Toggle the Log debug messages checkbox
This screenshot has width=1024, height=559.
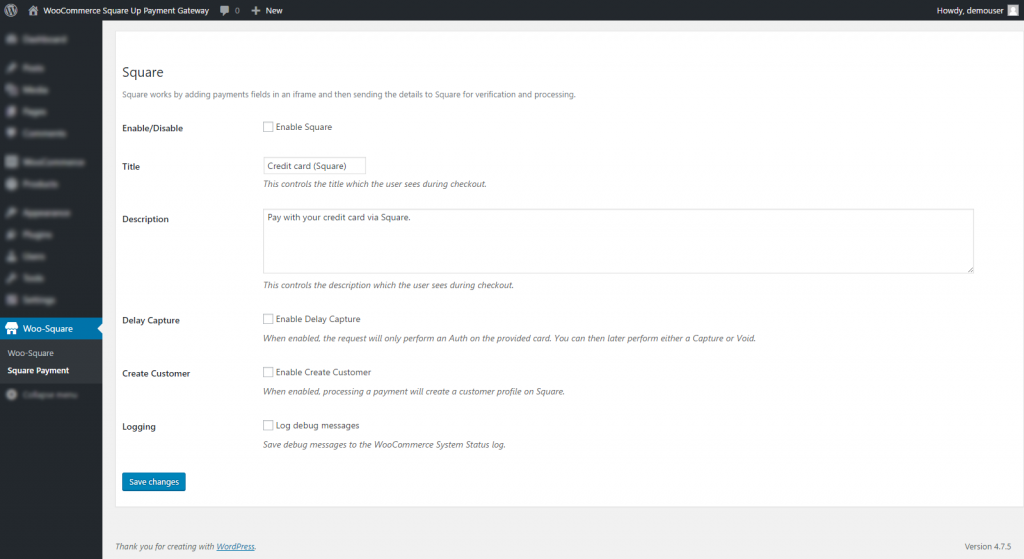268,425
